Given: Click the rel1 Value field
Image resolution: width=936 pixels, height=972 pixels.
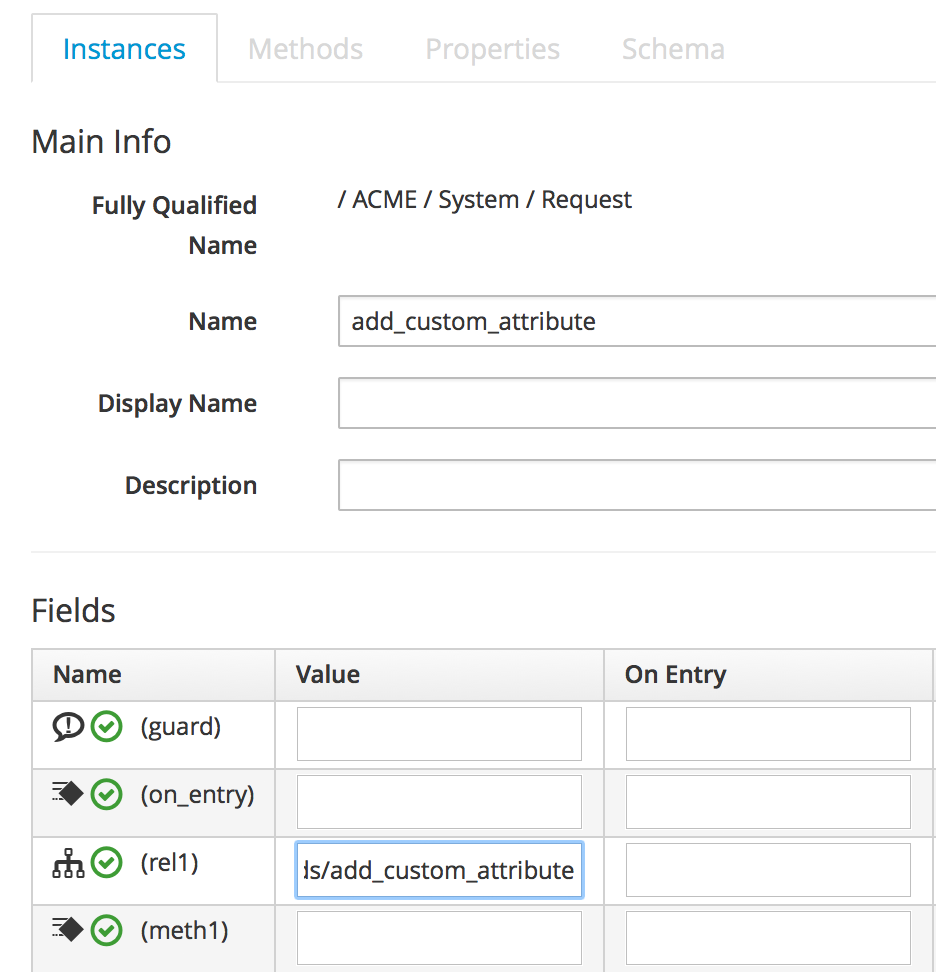Looking at the screenshot, I should tap(439, 870).
